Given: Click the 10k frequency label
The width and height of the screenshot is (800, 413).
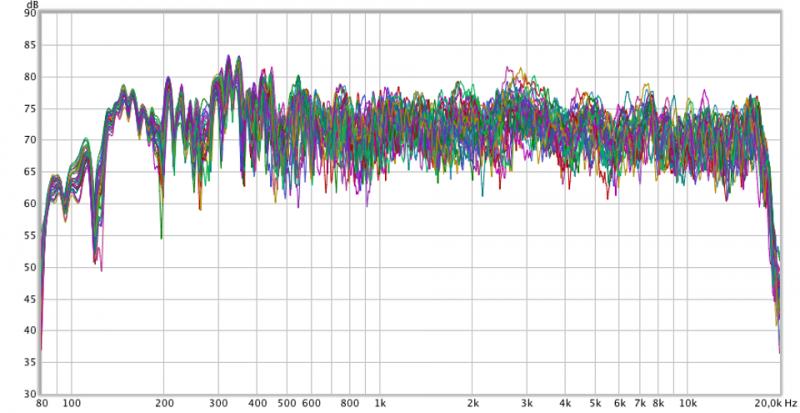Looking at the screenshot, I should (x=688, y=403).
